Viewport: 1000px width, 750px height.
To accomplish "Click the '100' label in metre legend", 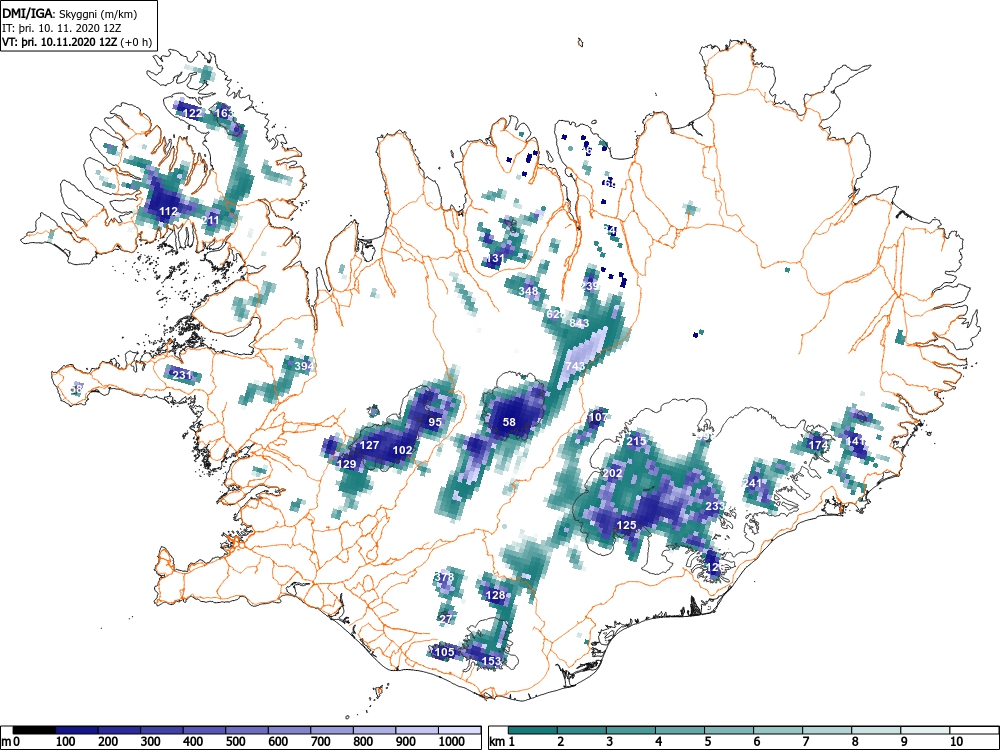I will (x=66, y=742).
